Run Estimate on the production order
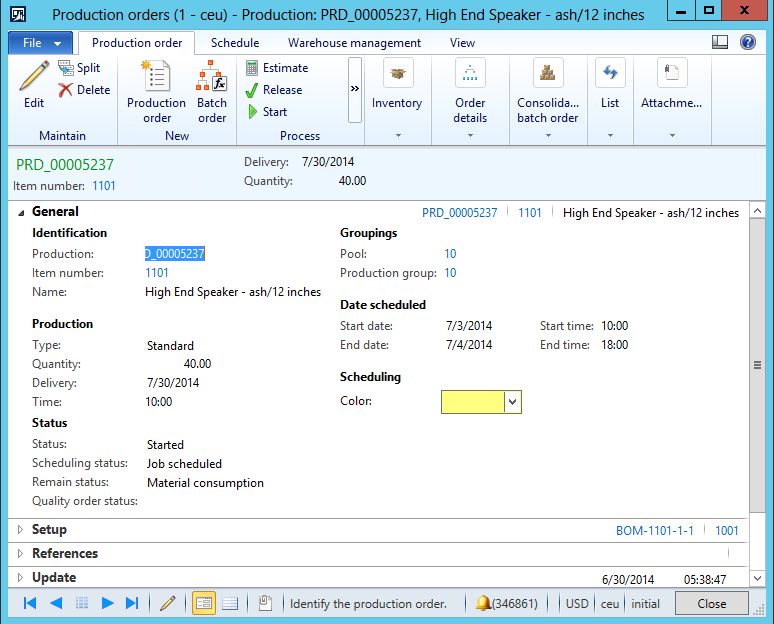774x624 pixels. click(x=276, y=68)
